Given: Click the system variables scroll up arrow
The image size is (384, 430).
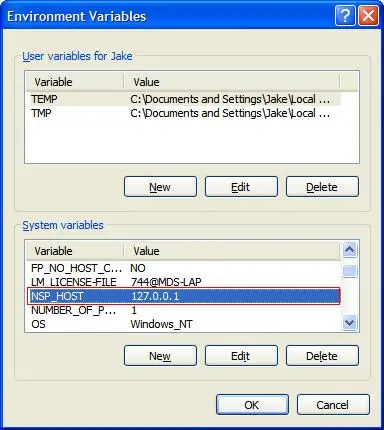Looking at the screenshot, I should 349,250.
